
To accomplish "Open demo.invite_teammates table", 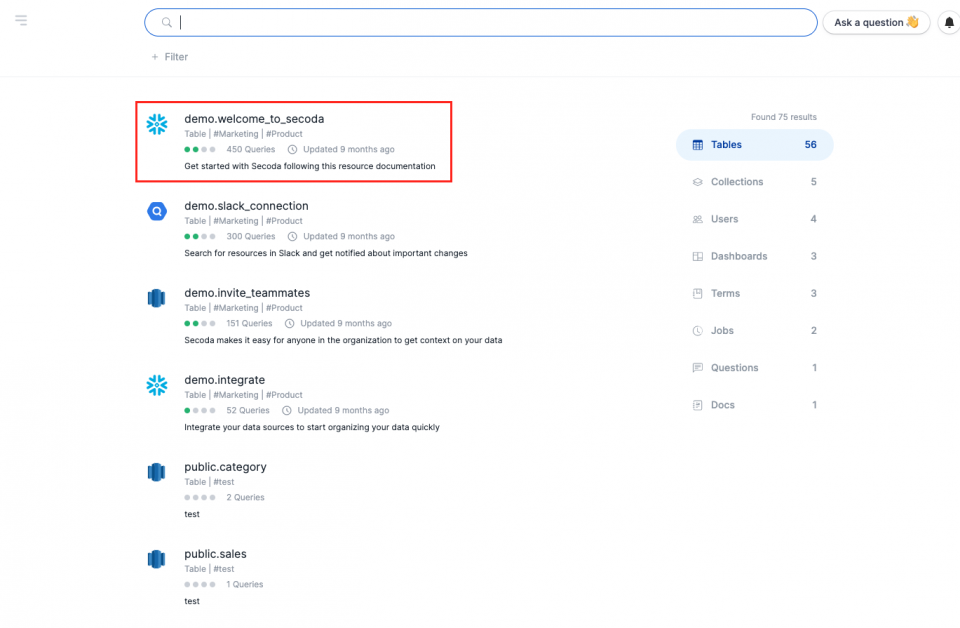I will [x=247, y=293].
